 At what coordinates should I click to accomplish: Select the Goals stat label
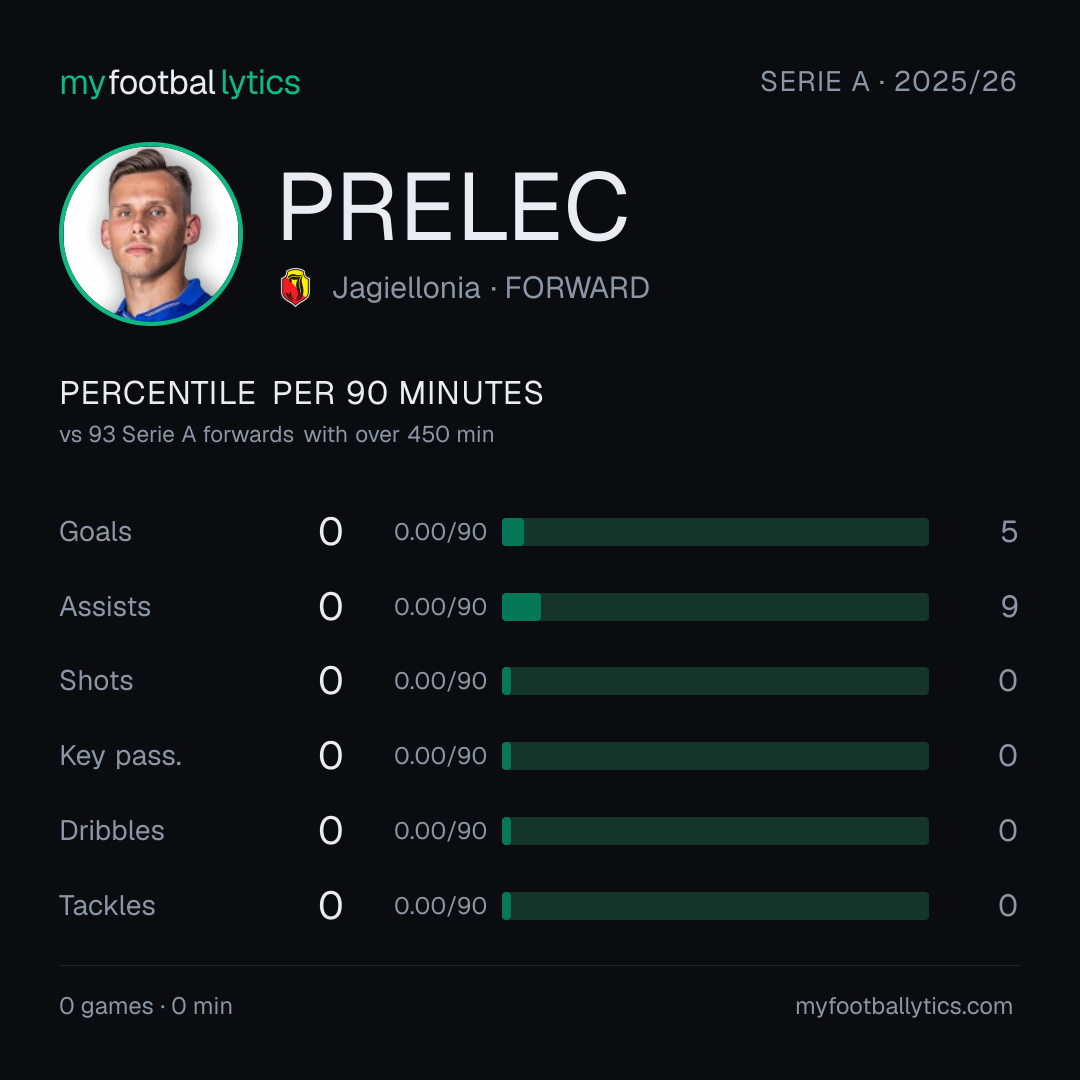pyautogui.click(x=95, y=532)
